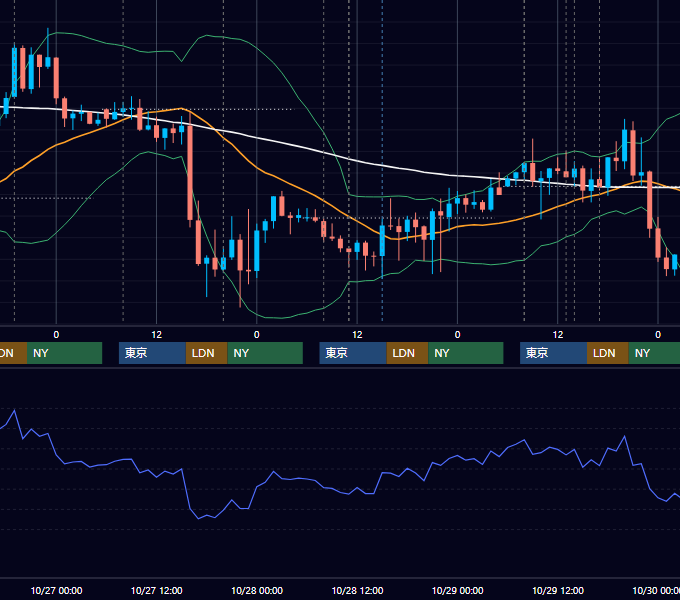Viewport: 680px width, 600px height.
Task: Click the 10/28 00:00 date label
Action: point(257,590)
